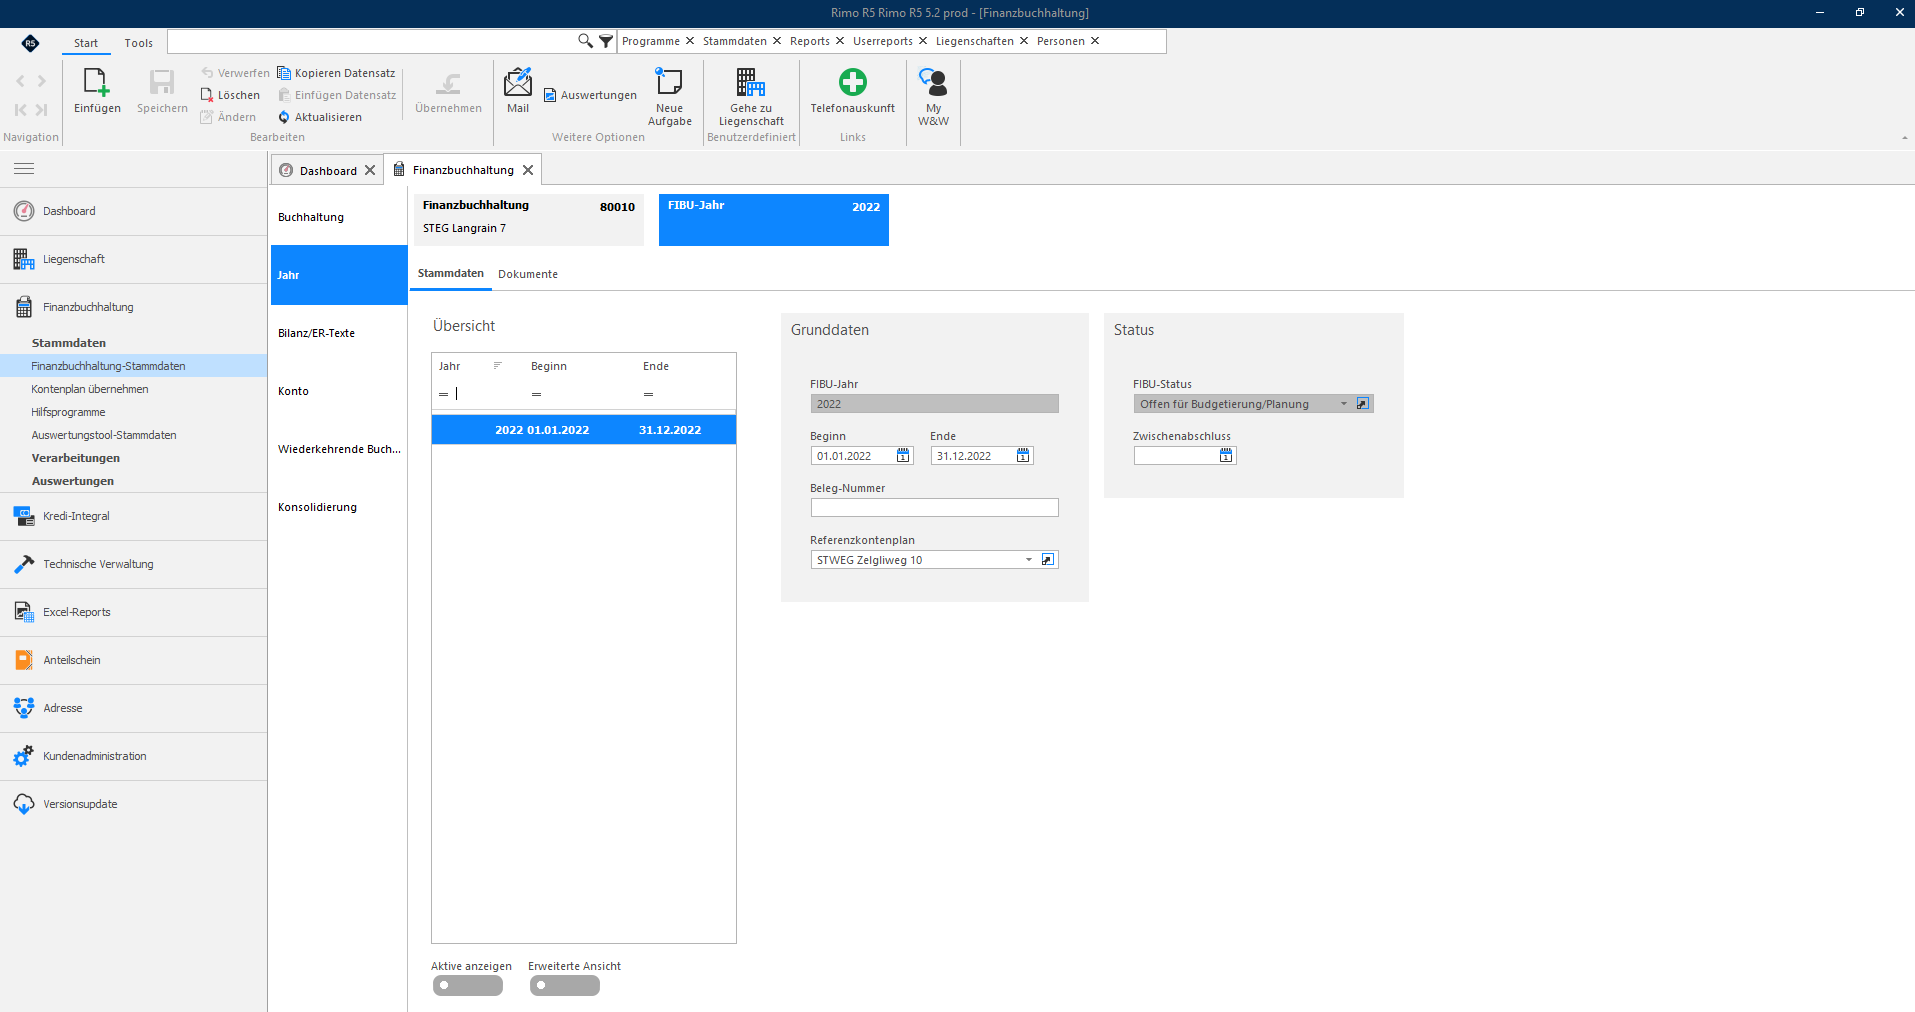Image resolution: width=1915 pixels, height=1012 pixels.
Task: Open Kontenplan übernehmen in sidebar
Action: coord(90,389)
